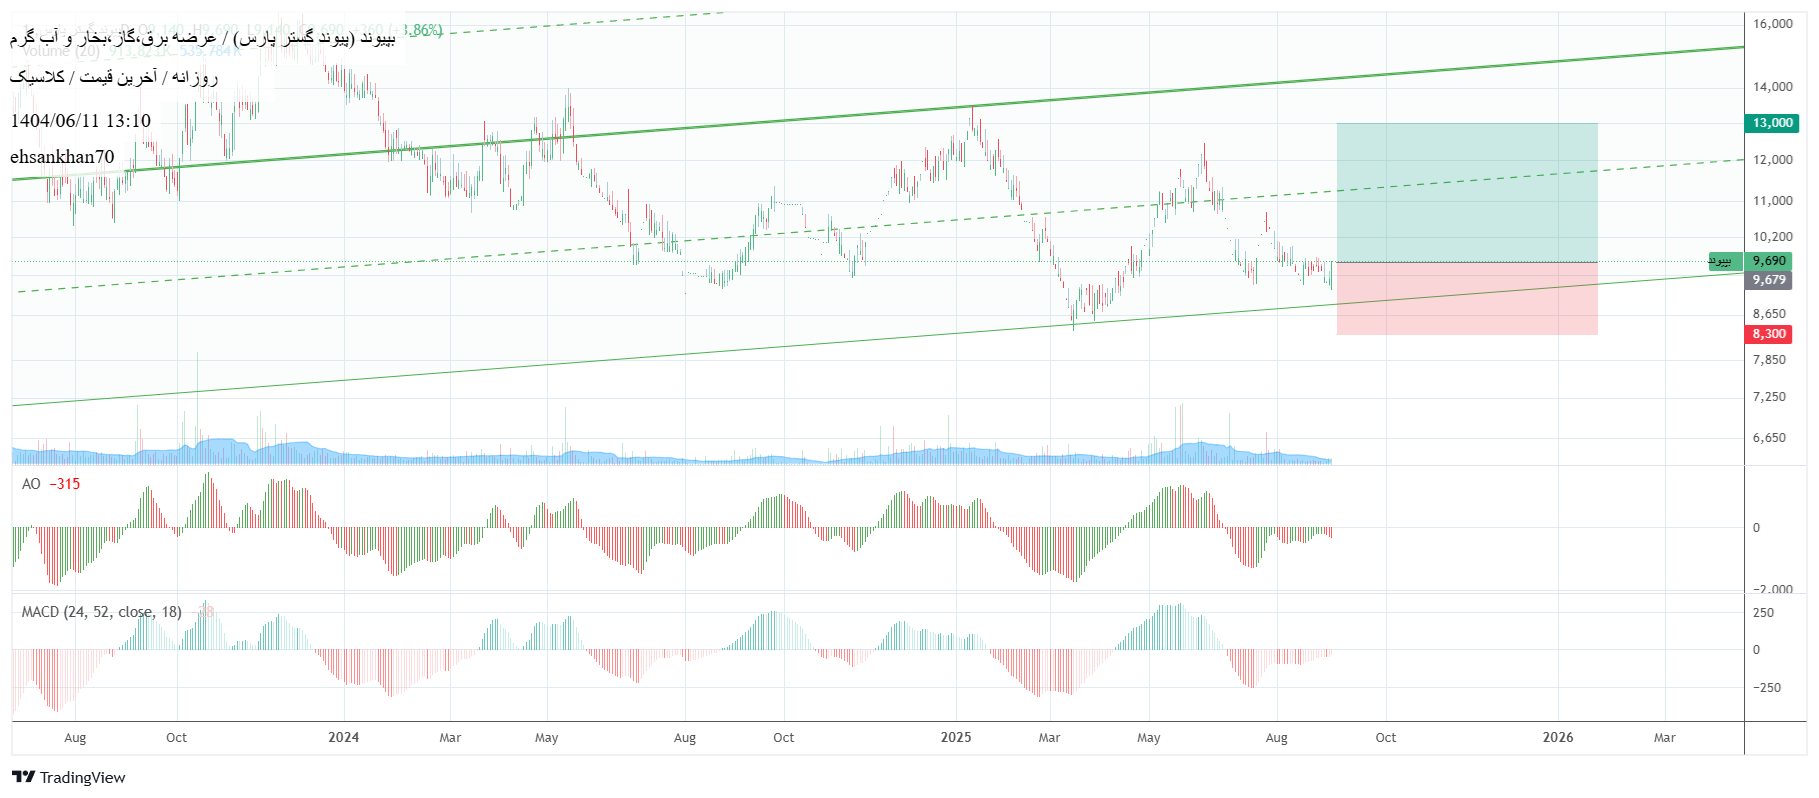Click the 2025 label on the time axis

point(955,737)
